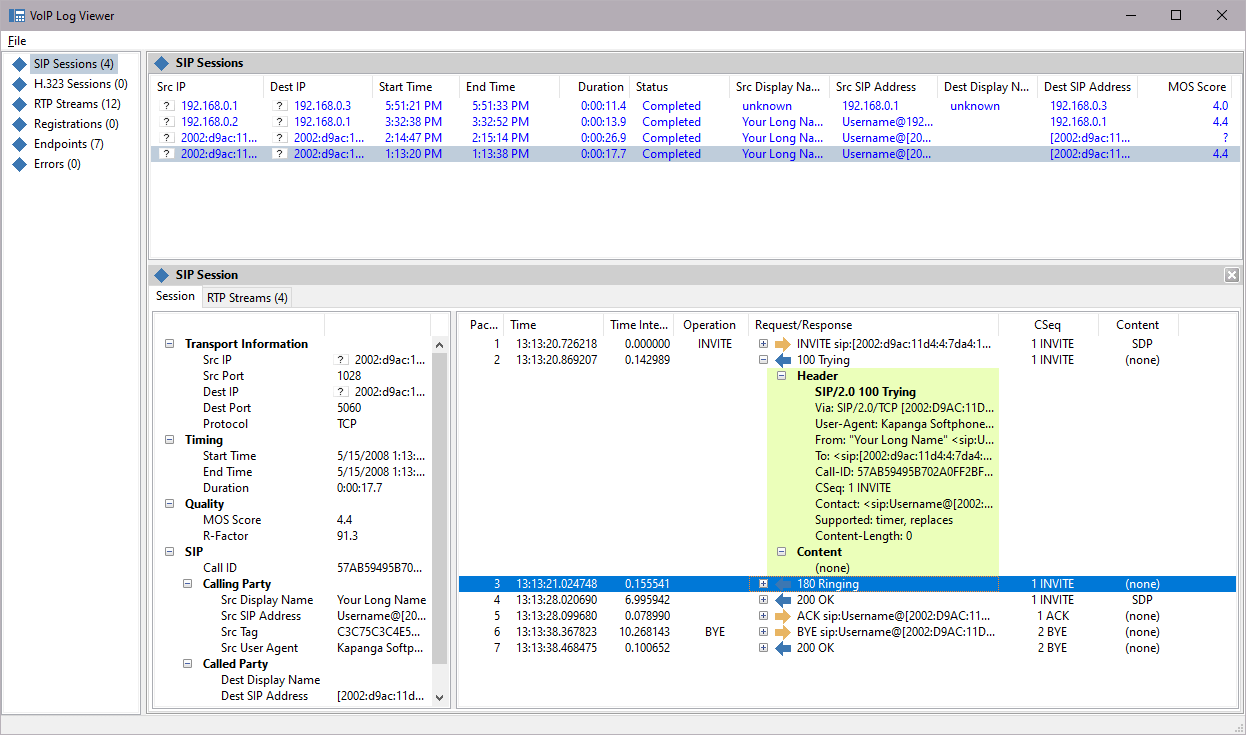This screenshot has width=1246, height=735.
Task: Click the blue arrow on packet 7 200 OK
Action: [783, 648]
